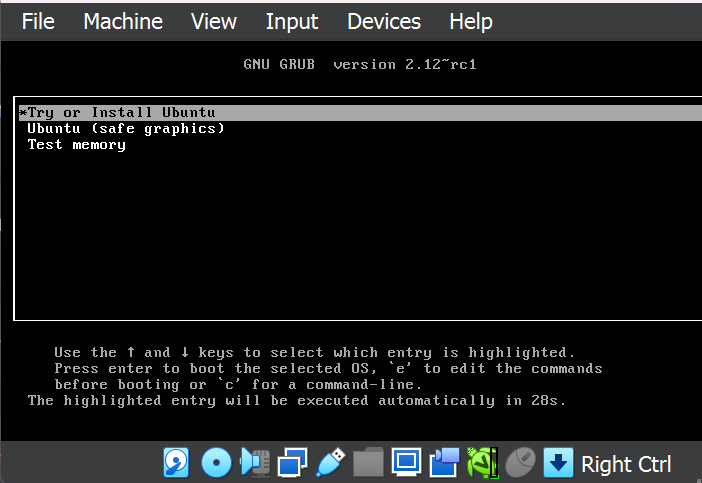Open the Machine menu
This screenshot has height=483, width=702.
pos(123,21)
